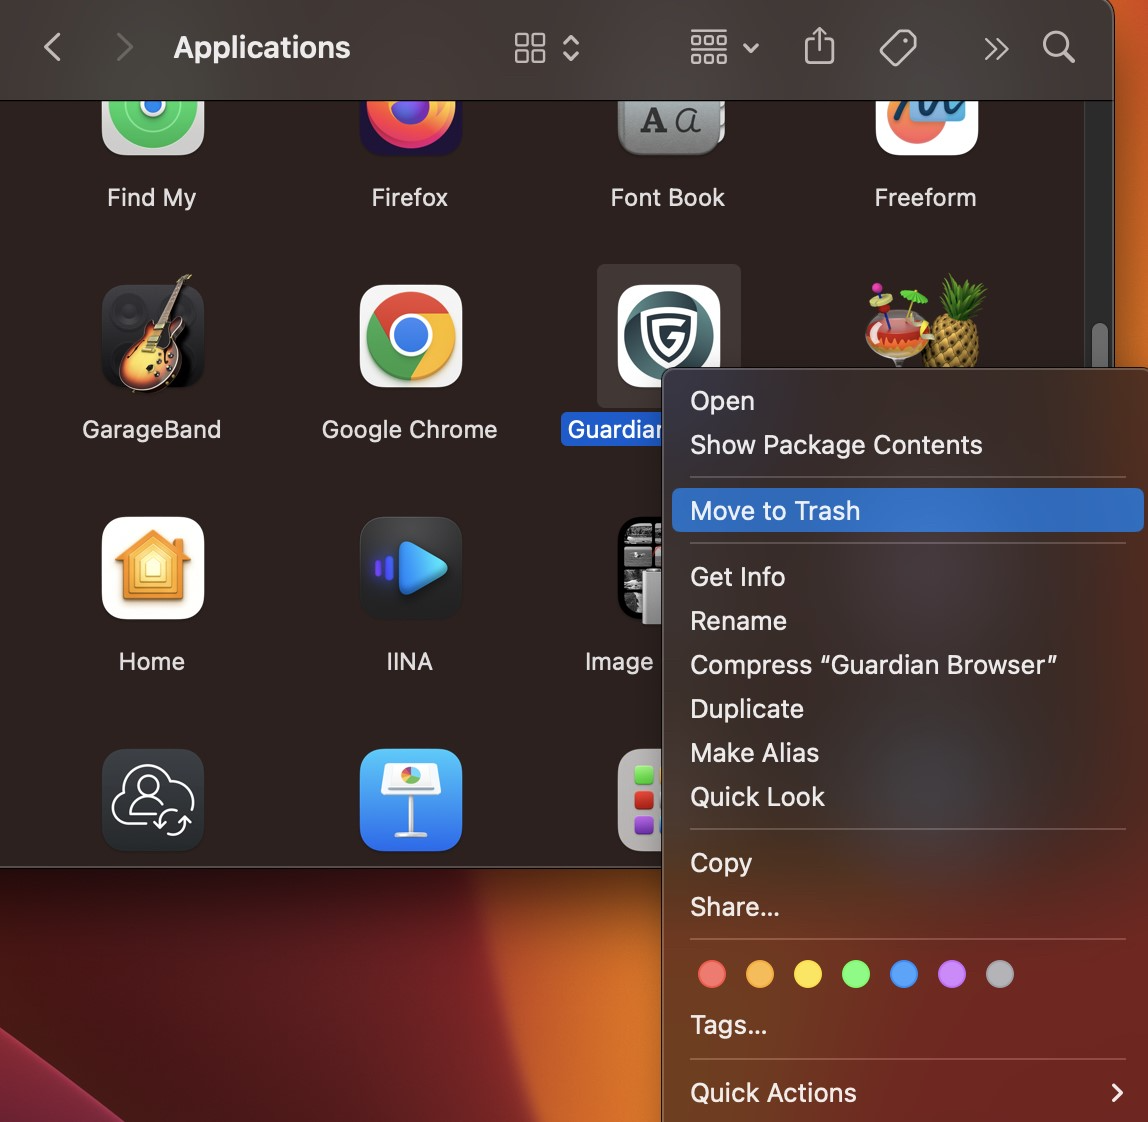This screenshot has width=1148, height=1122.
Task: Click the Finder window vertical scrollbar
Action: point(1099,344)
